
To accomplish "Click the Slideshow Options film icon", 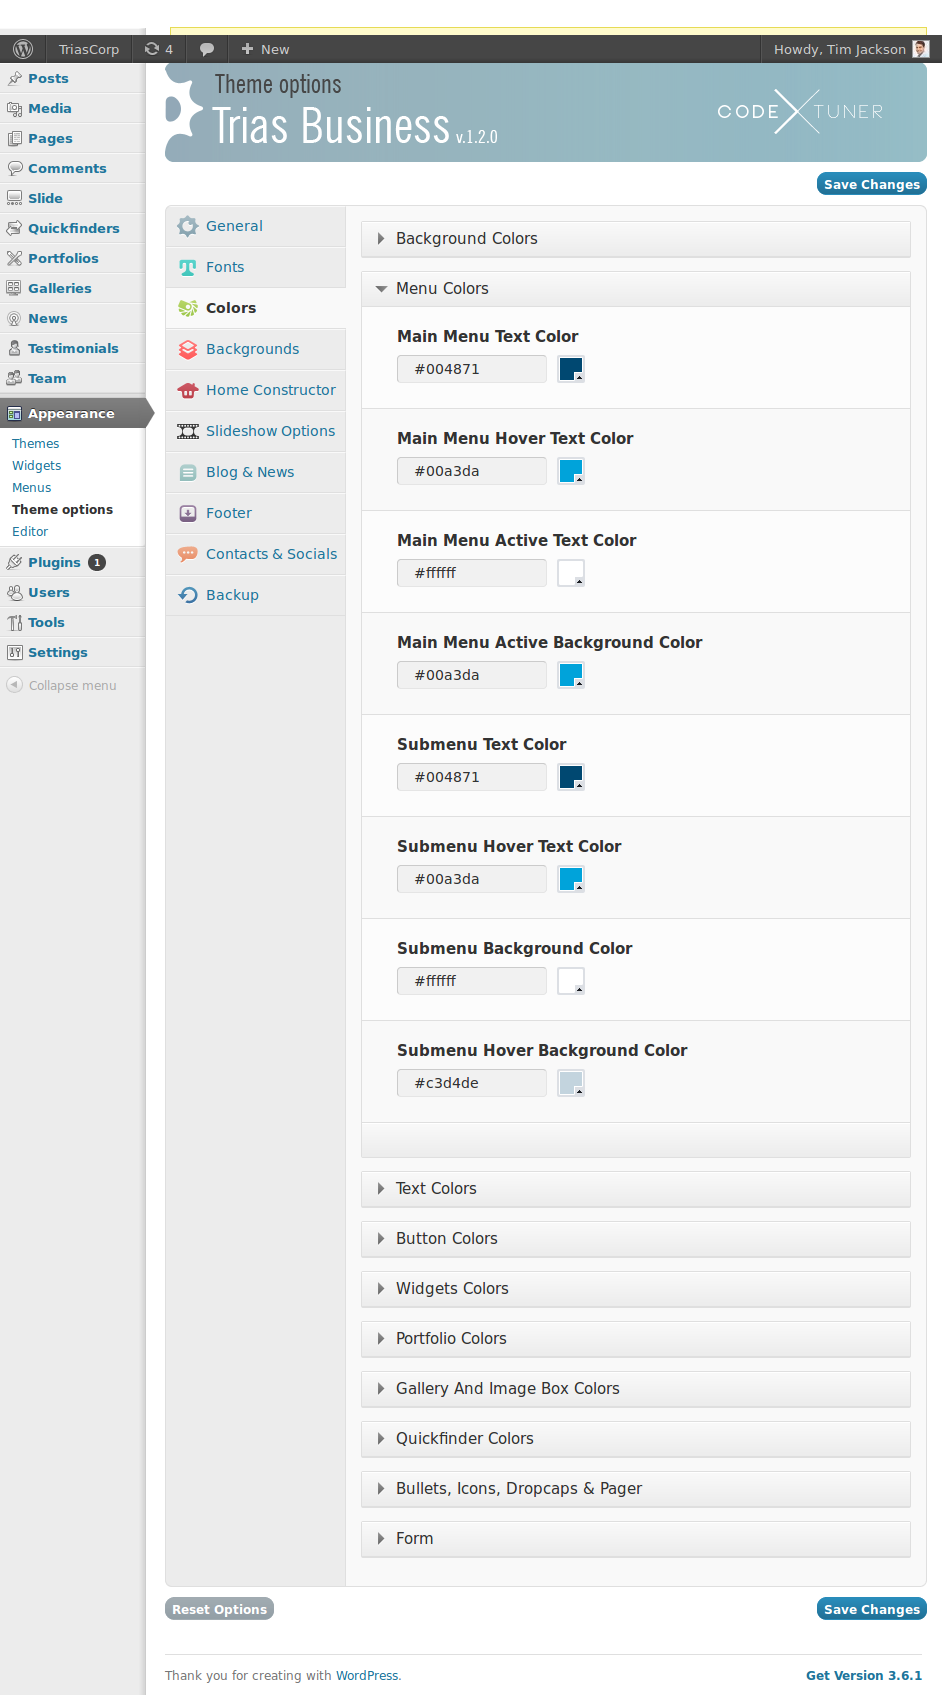I will [x=188, y=431].
